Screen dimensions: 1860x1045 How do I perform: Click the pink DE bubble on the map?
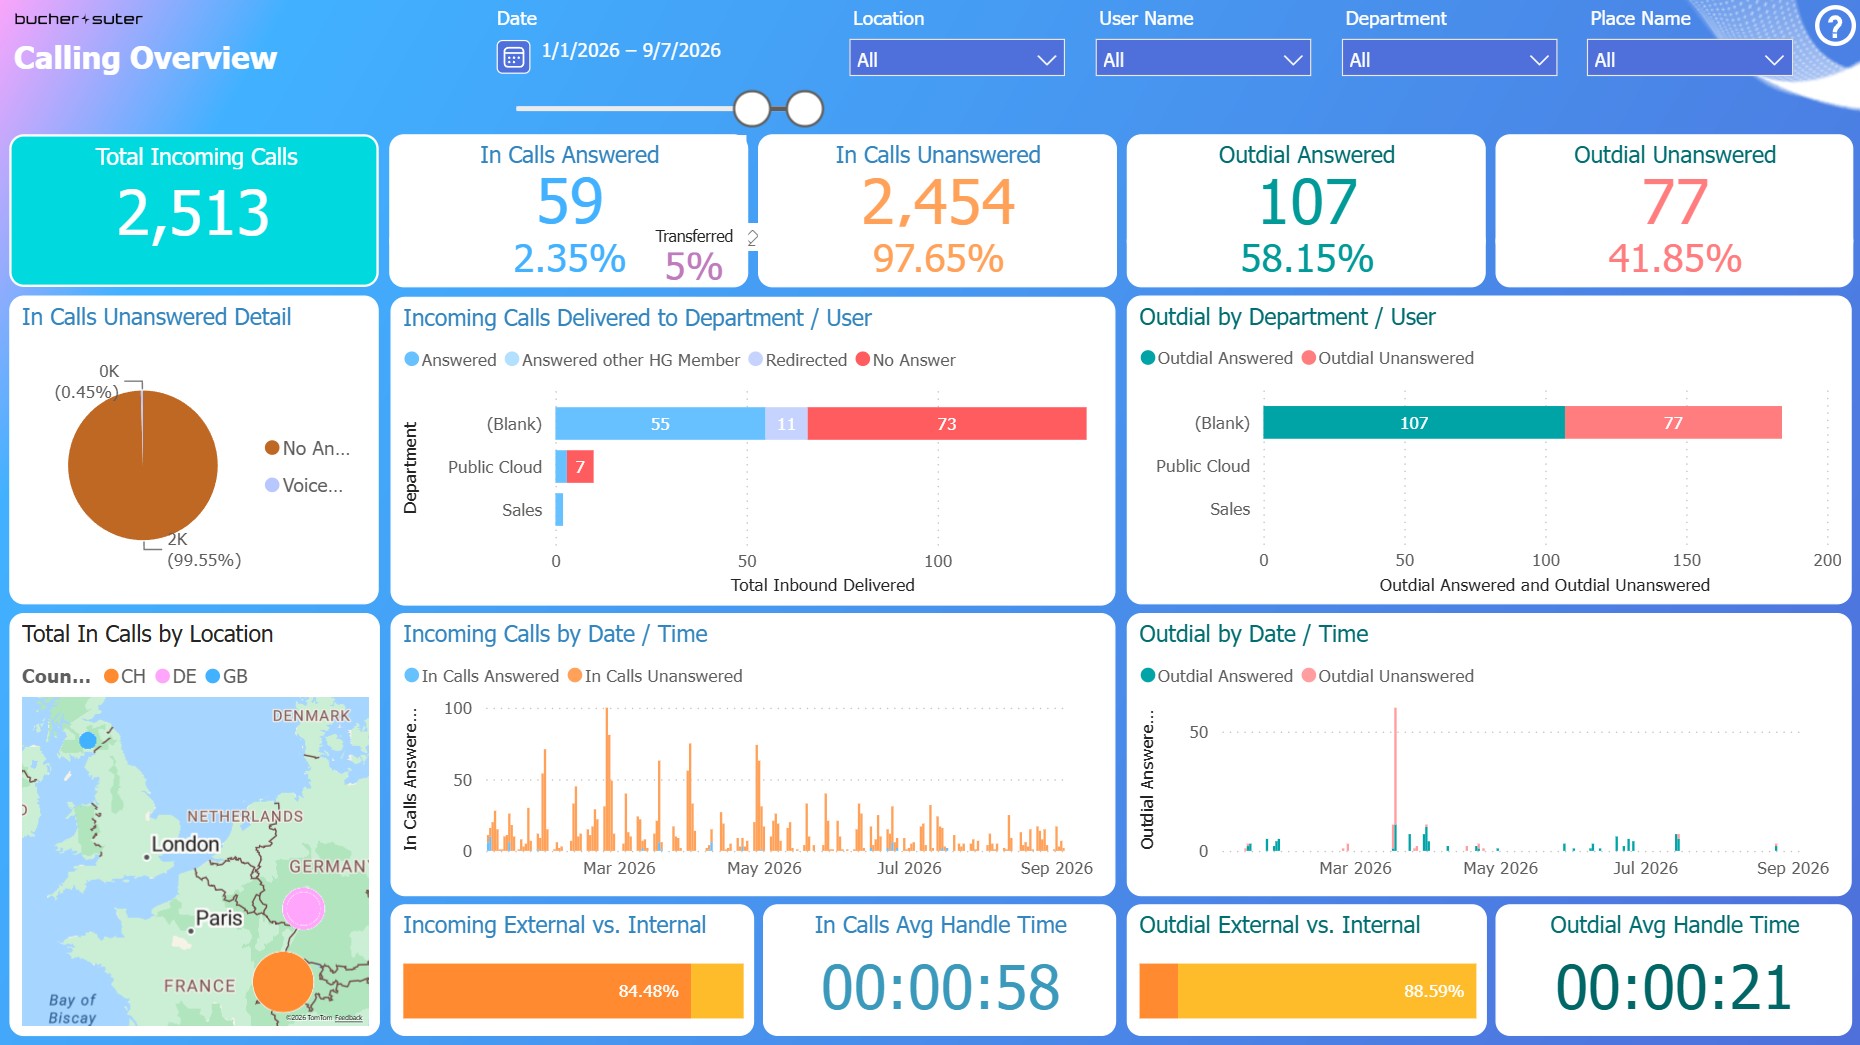click(x=303, y=909)
